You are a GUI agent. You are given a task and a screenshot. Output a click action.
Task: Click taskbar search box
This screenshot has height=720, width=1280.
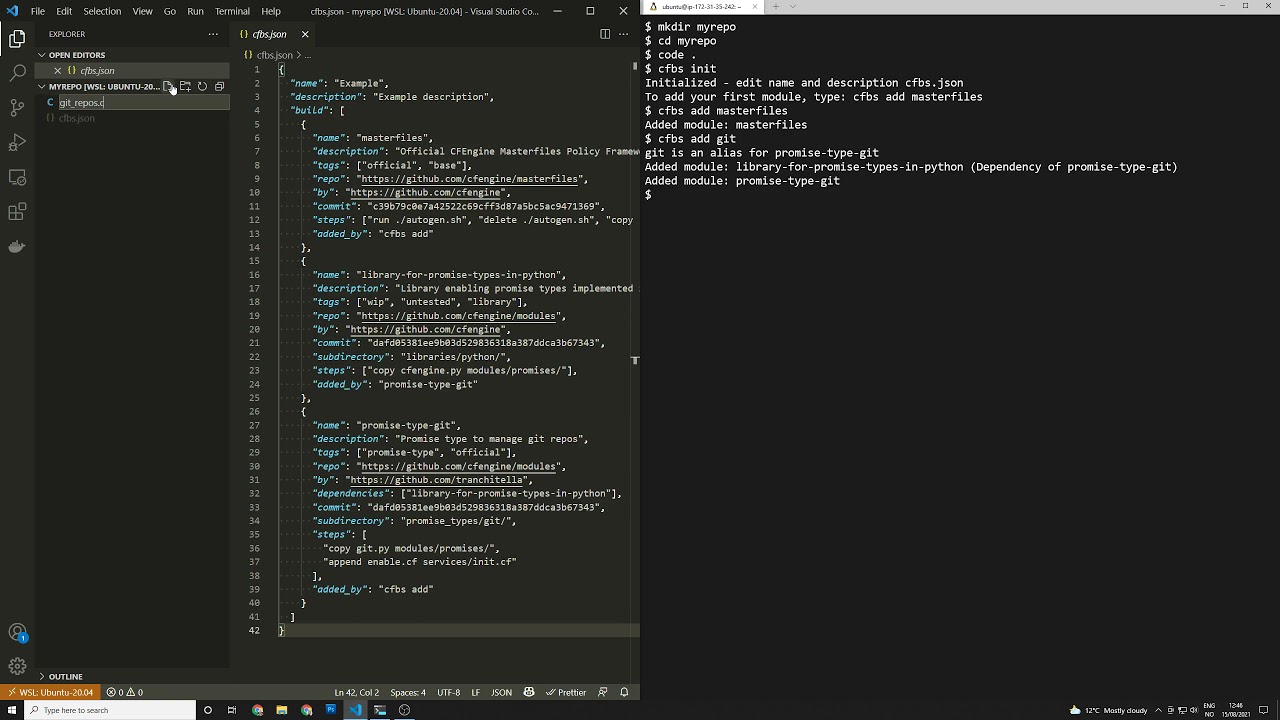click(108, 710)
